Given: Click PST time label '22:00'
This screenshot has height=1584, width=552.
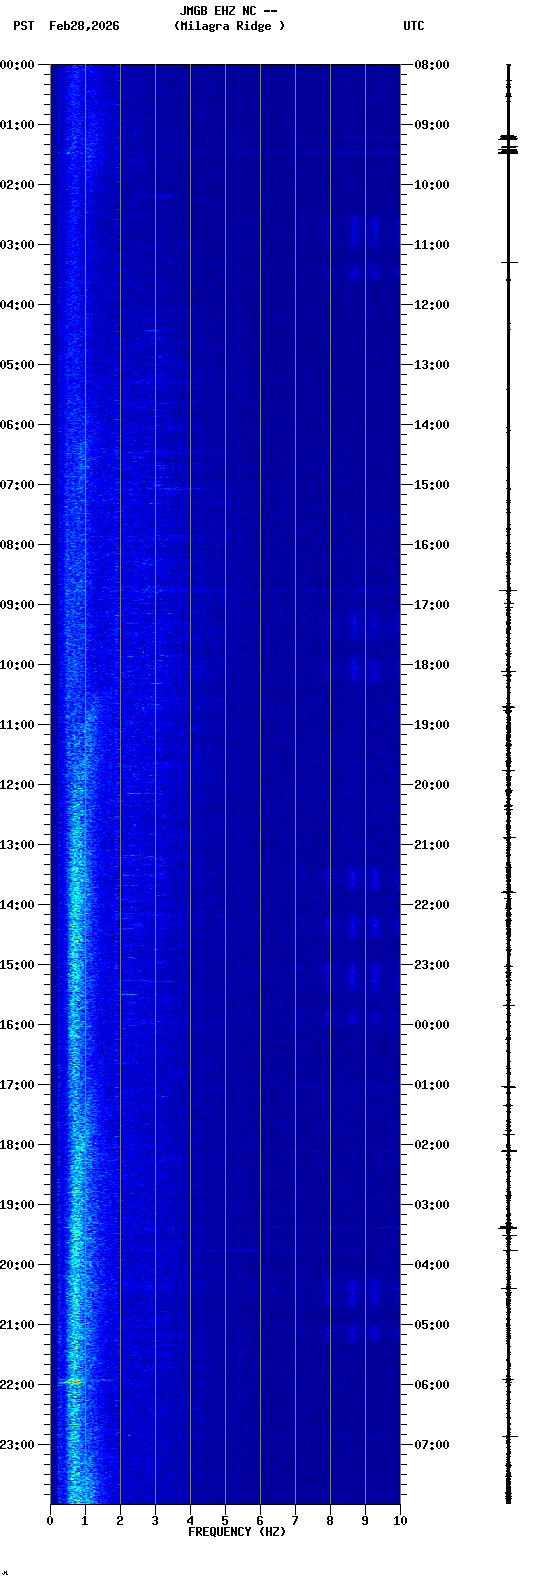Looking at the screenshot, I should click(18, 1385).
